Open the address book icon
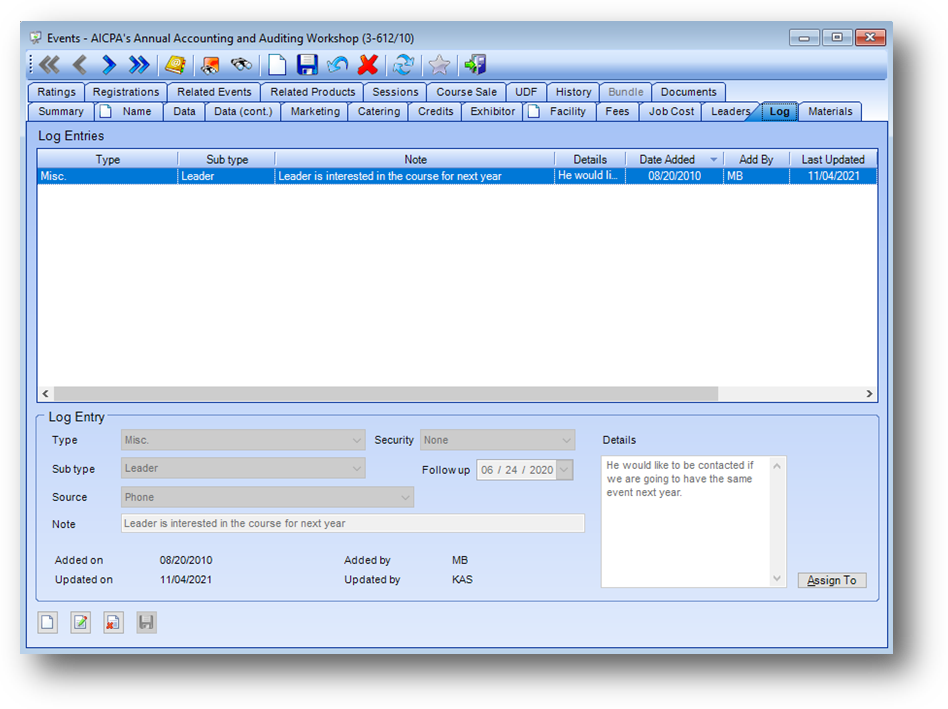 tap(175, 65)
